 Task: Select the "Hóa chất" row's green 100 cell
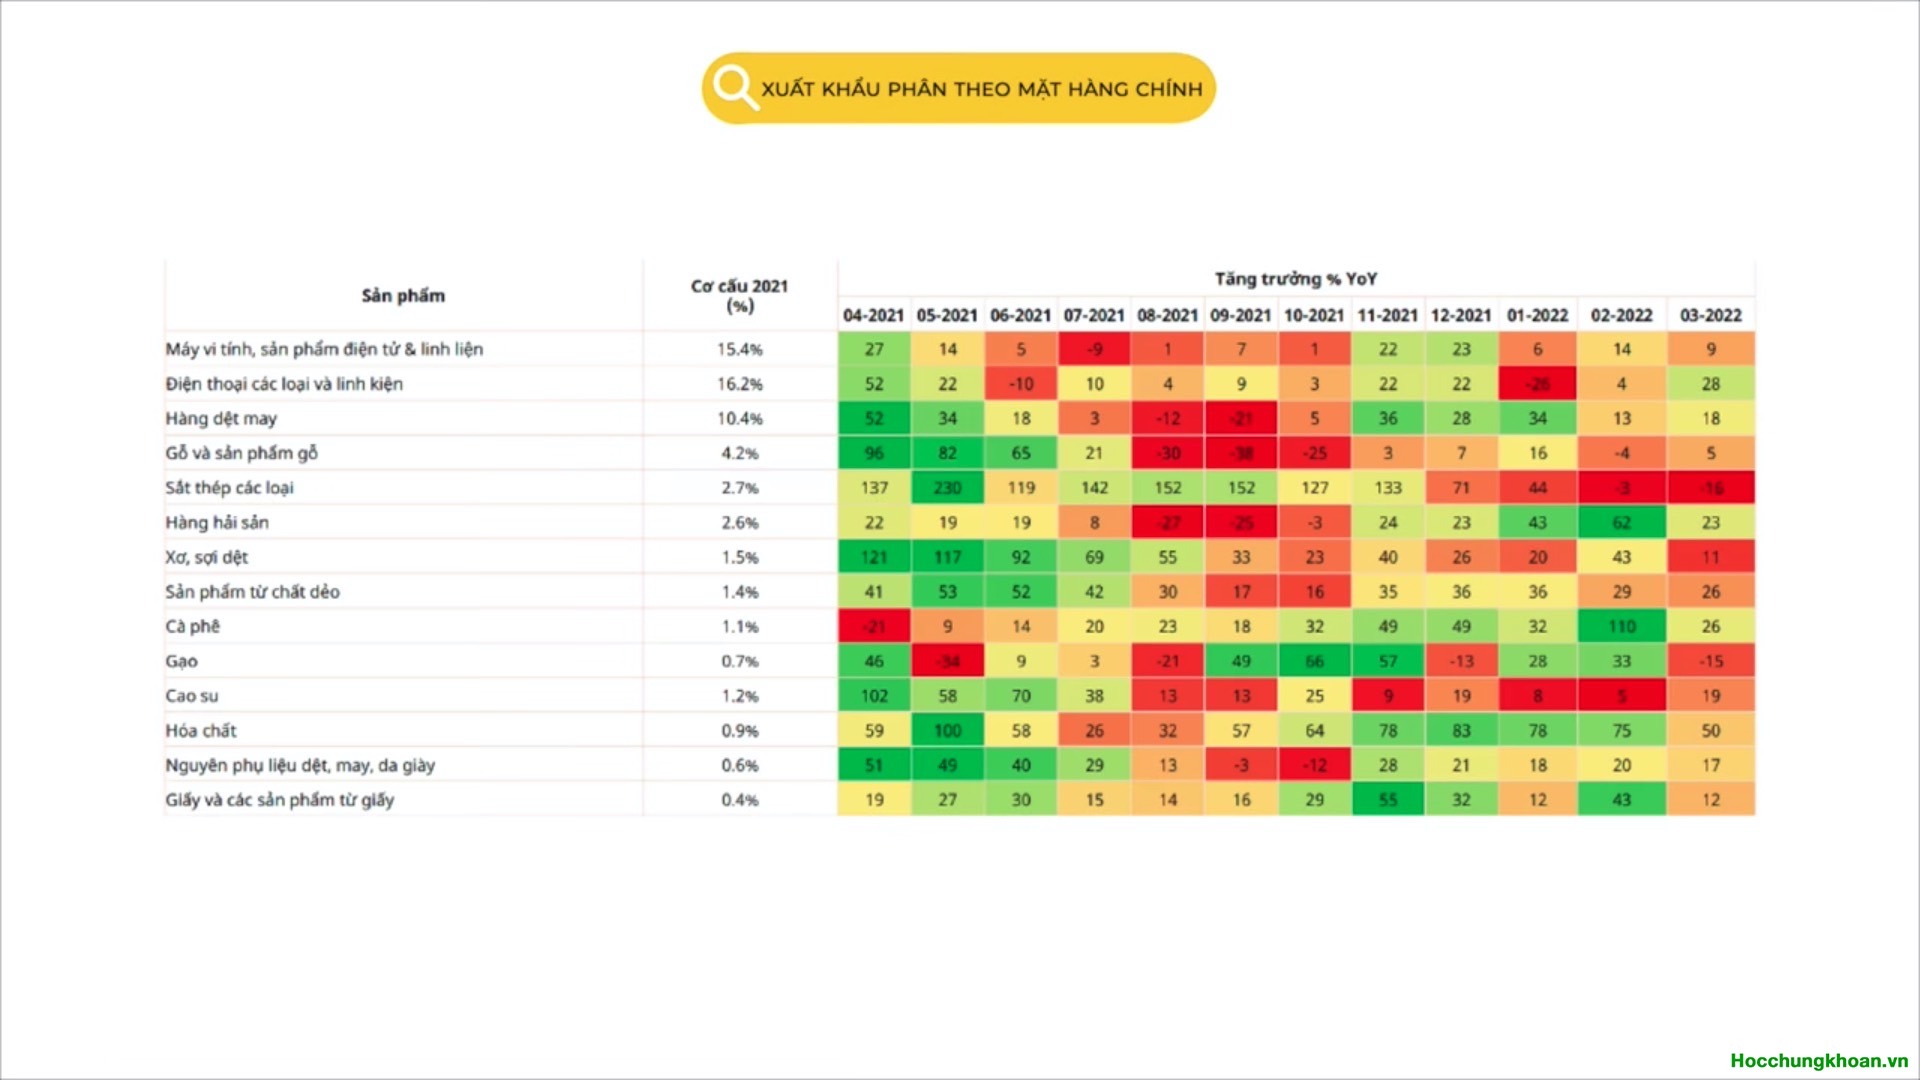click(947, 731)
